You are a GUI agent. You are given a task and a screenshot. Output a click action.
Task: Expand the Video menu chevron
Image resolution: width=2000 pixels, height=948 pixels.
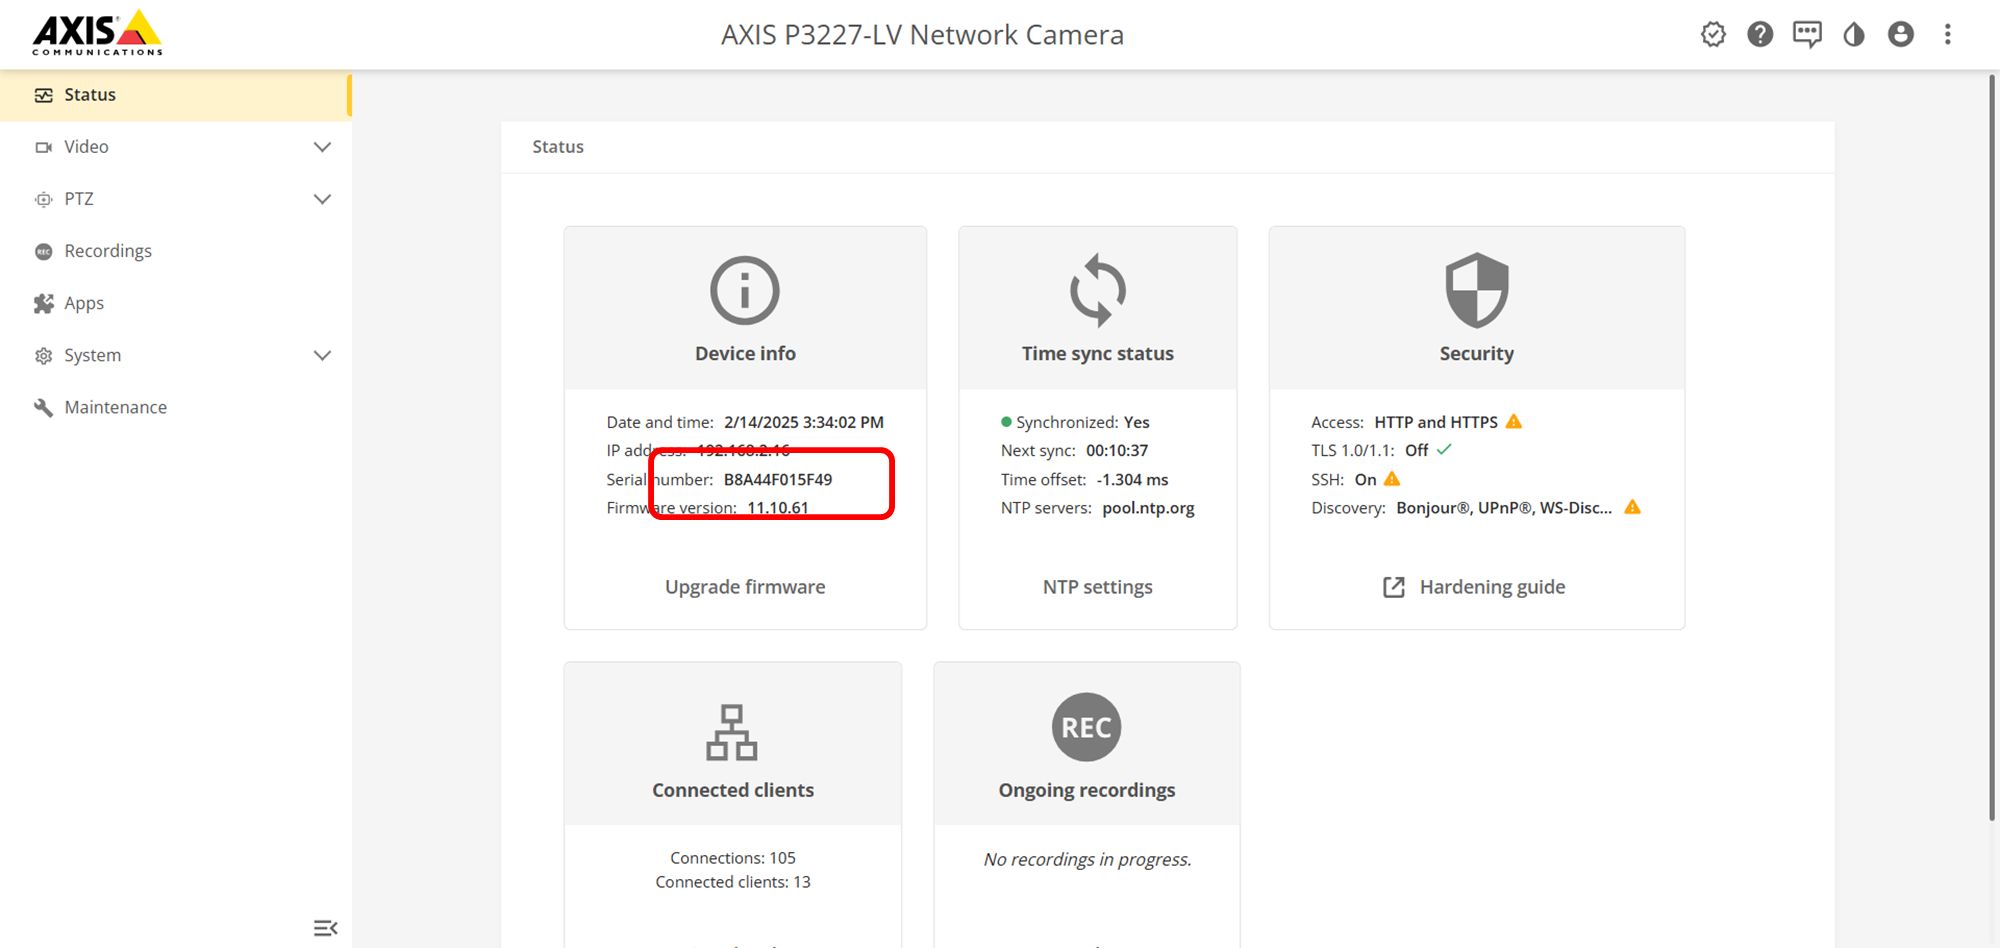tap(322, 147)
